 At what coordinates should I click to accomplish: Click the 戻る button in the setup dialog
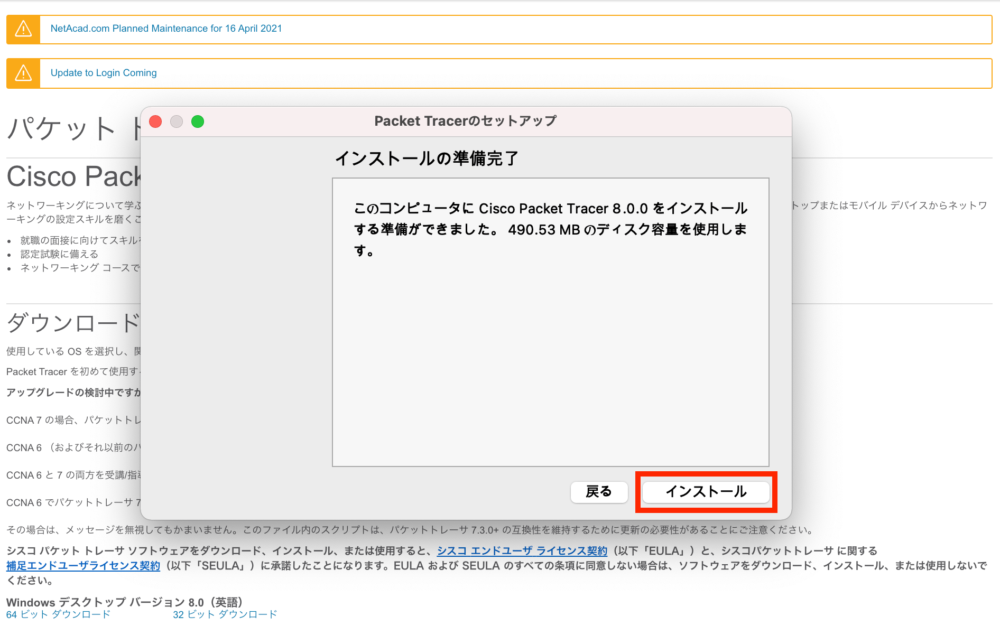pyautogui.click(x=599, y=492)
